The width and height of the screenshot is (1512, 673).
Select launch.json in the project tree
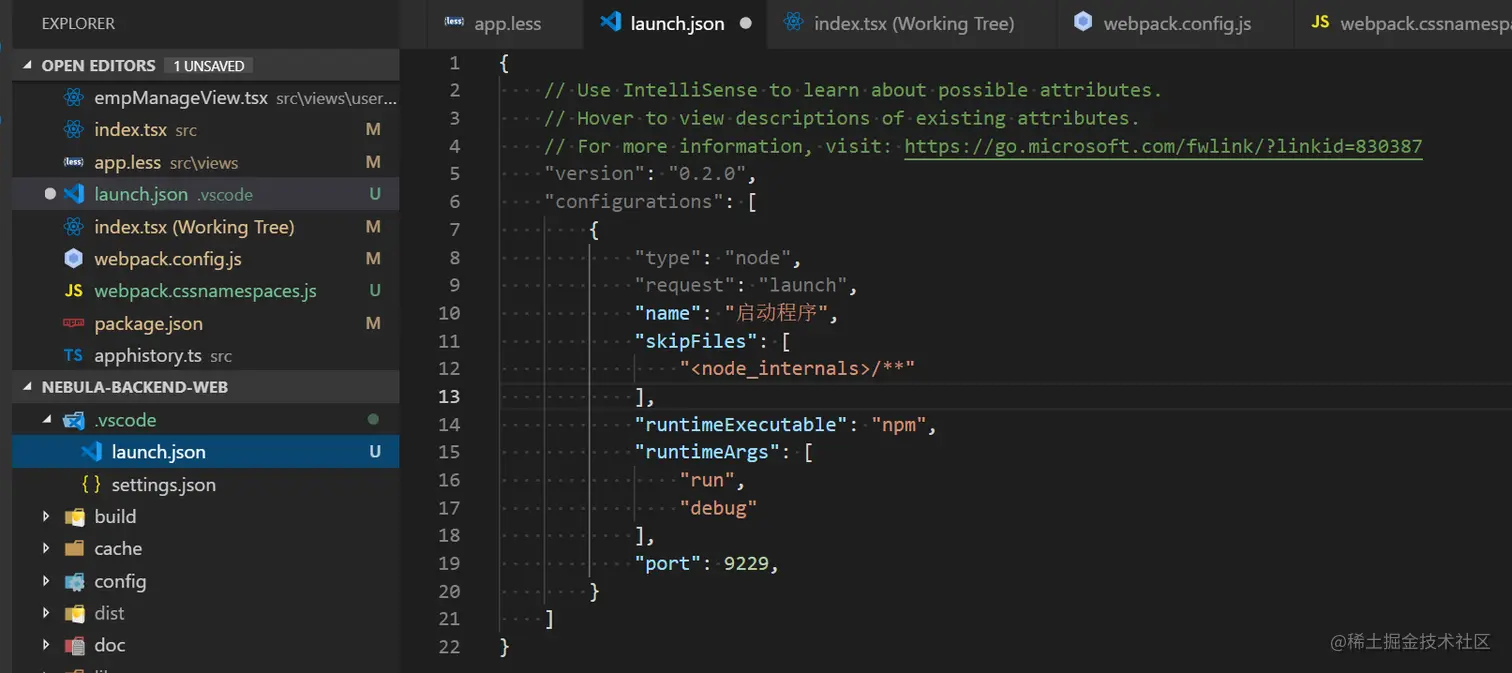pos(206,452)
